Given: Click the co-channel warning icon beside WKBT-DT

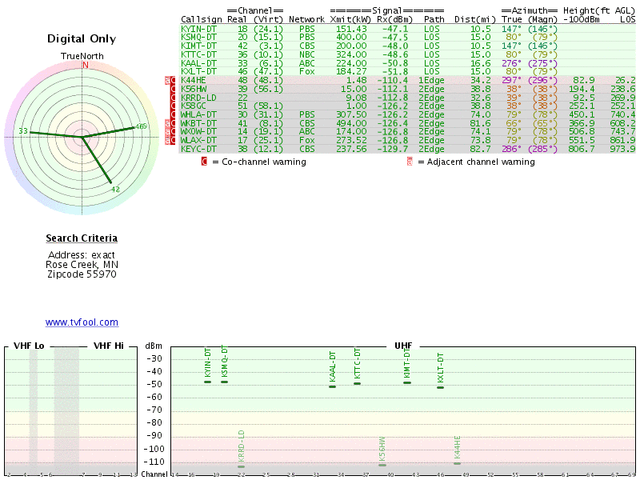Looking at the screenshot, I should pyautogui.click(x=173, y=123).
